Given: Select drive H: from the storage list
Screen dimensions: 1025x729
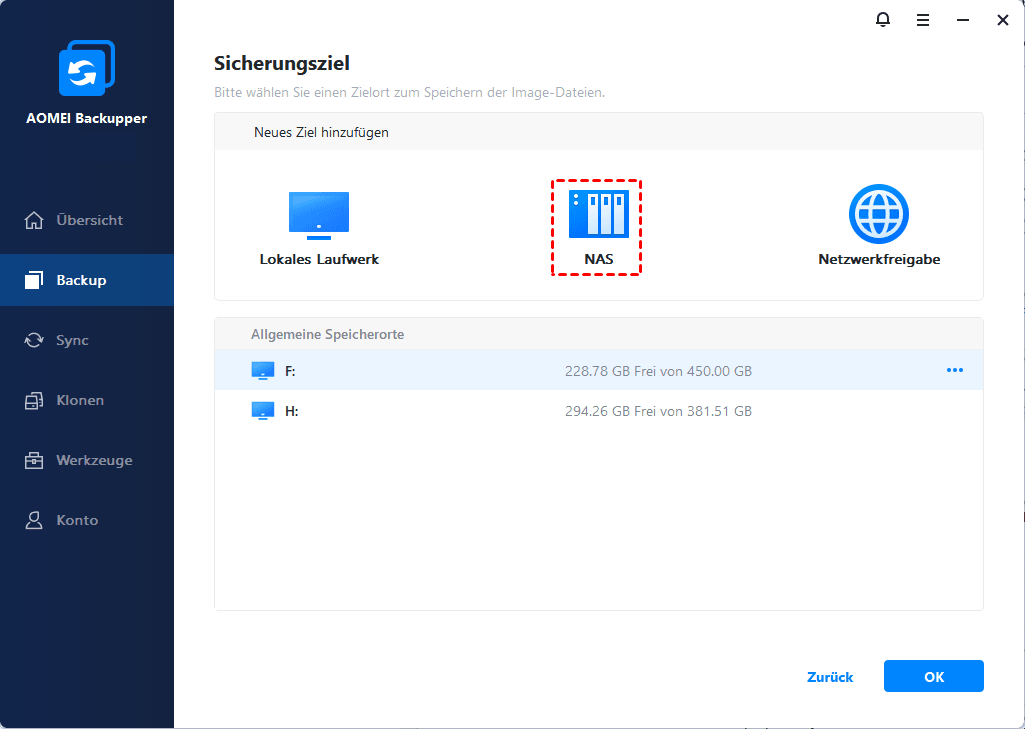Looking at the screenshot, I should (500, 410).
